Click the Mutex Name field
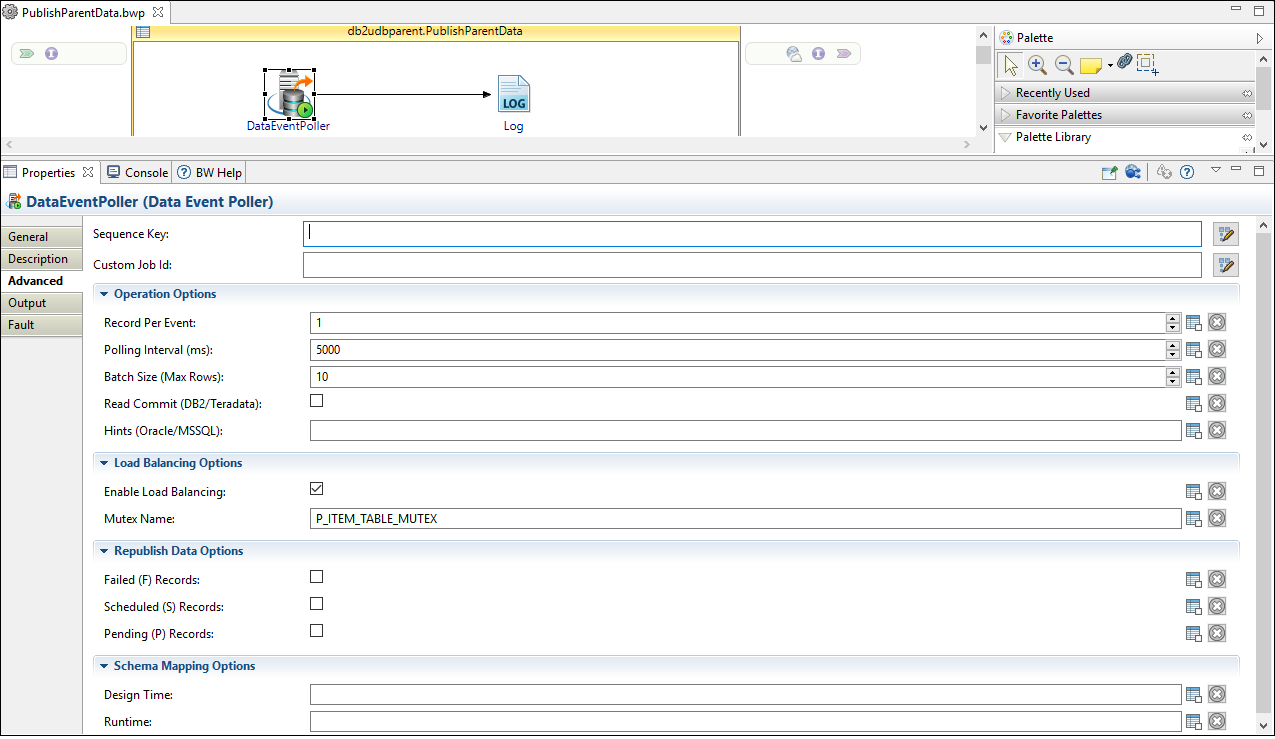This screenshot has width=1275, height=739. point(746,519)
